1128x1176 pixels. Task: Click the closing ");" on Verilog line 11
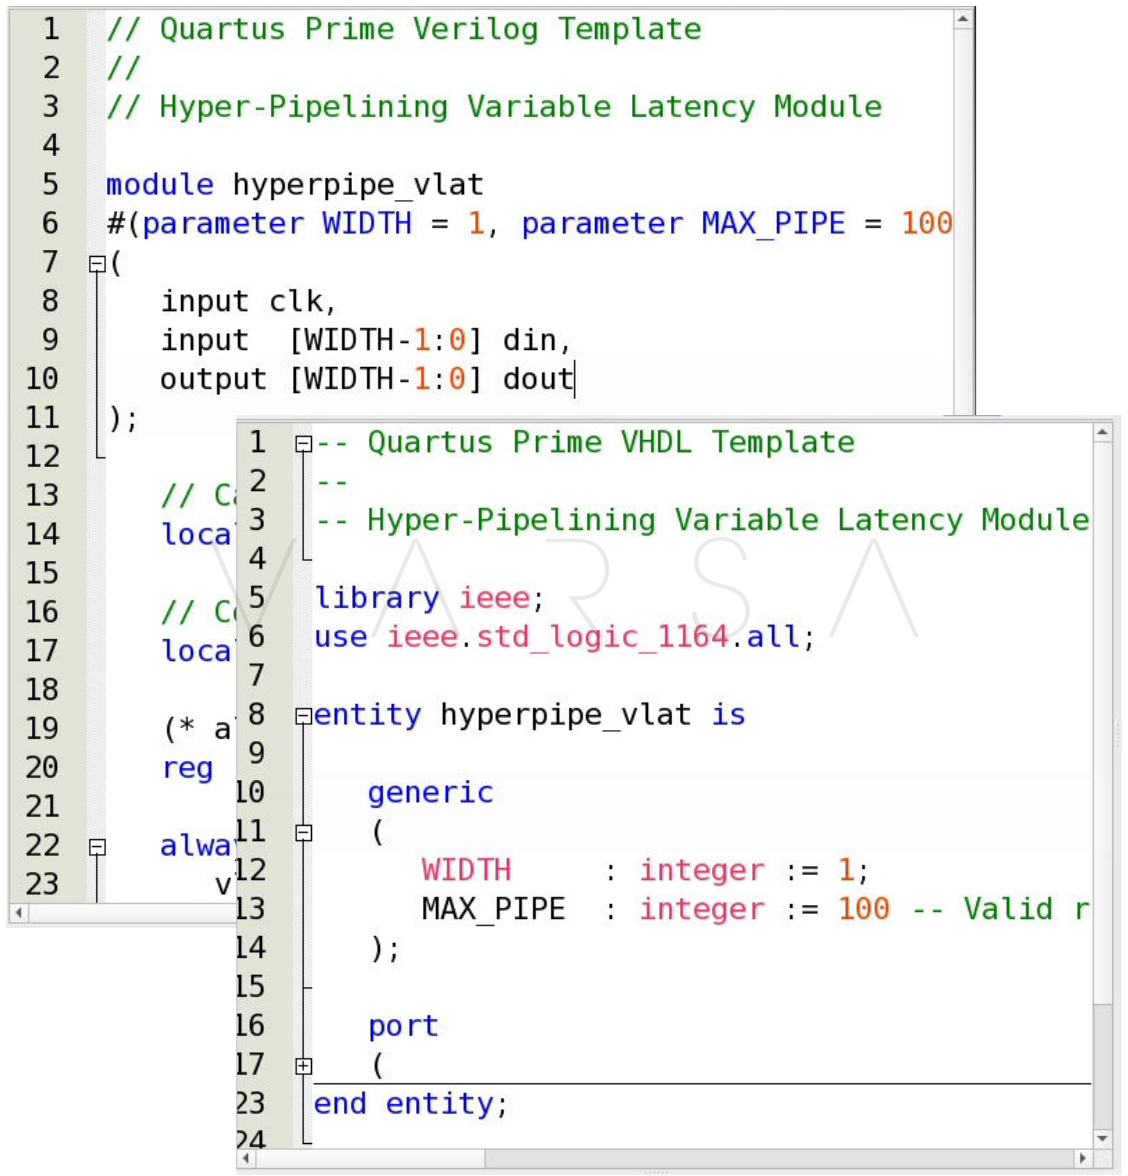tap(123, 418)
